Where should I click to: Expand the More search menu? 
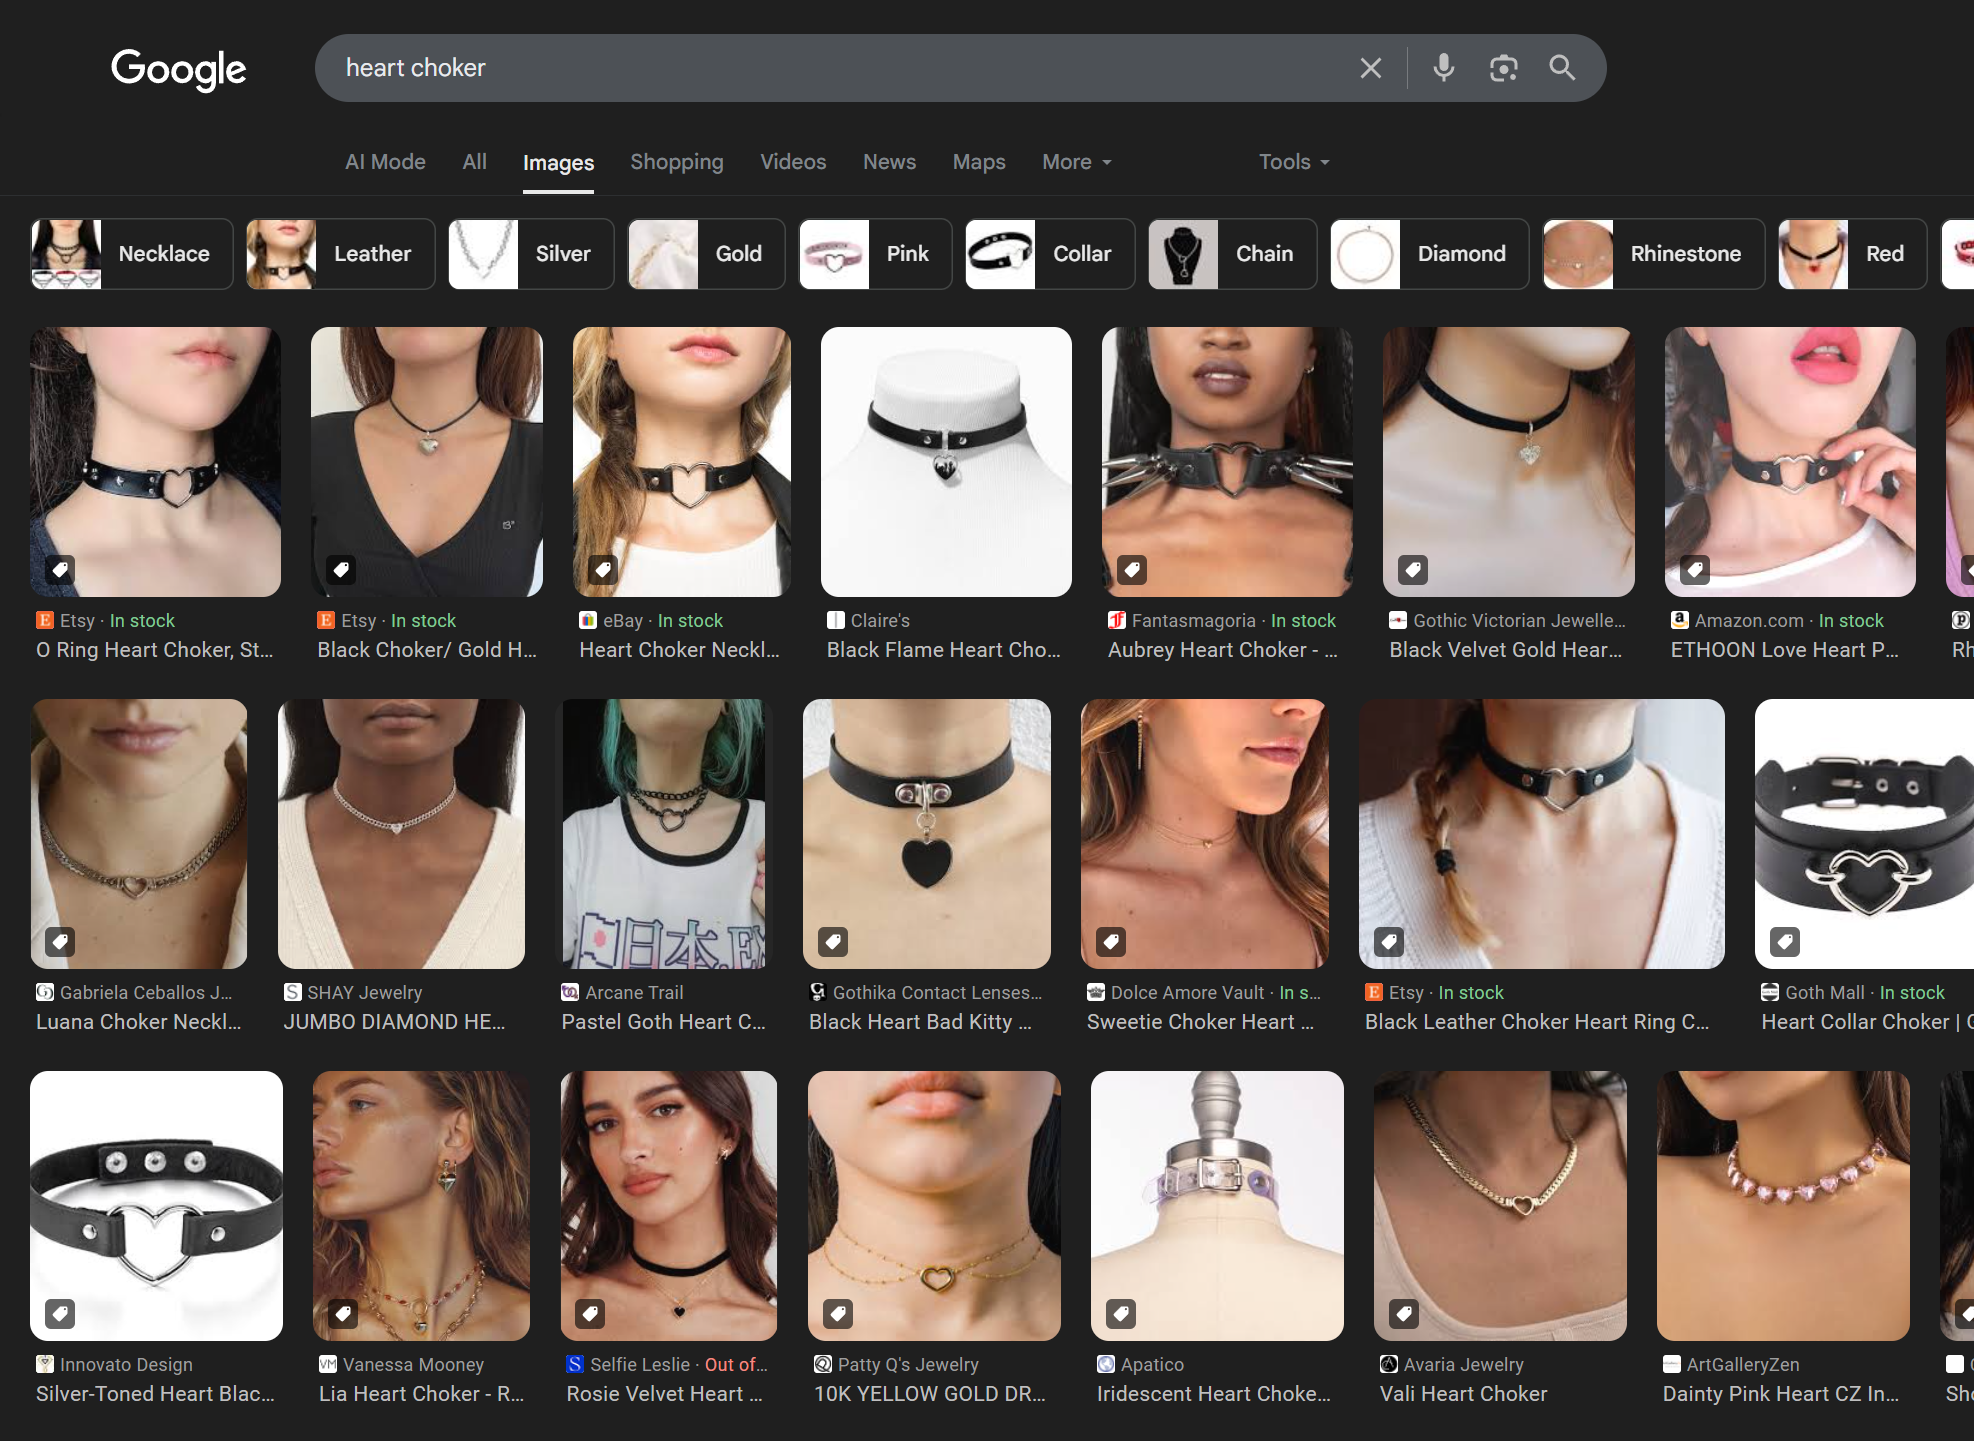tap(1077, 162)
